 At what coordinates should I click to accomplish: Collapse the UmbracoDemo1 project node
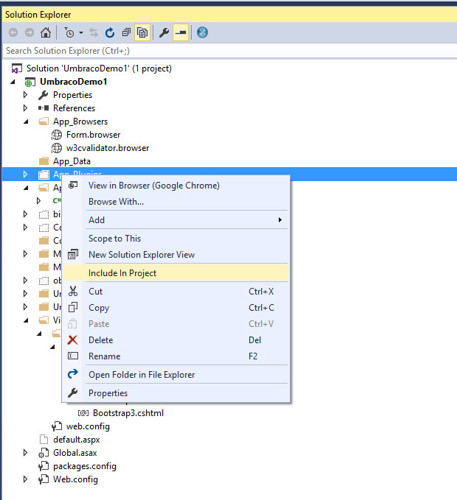point(13,82)
